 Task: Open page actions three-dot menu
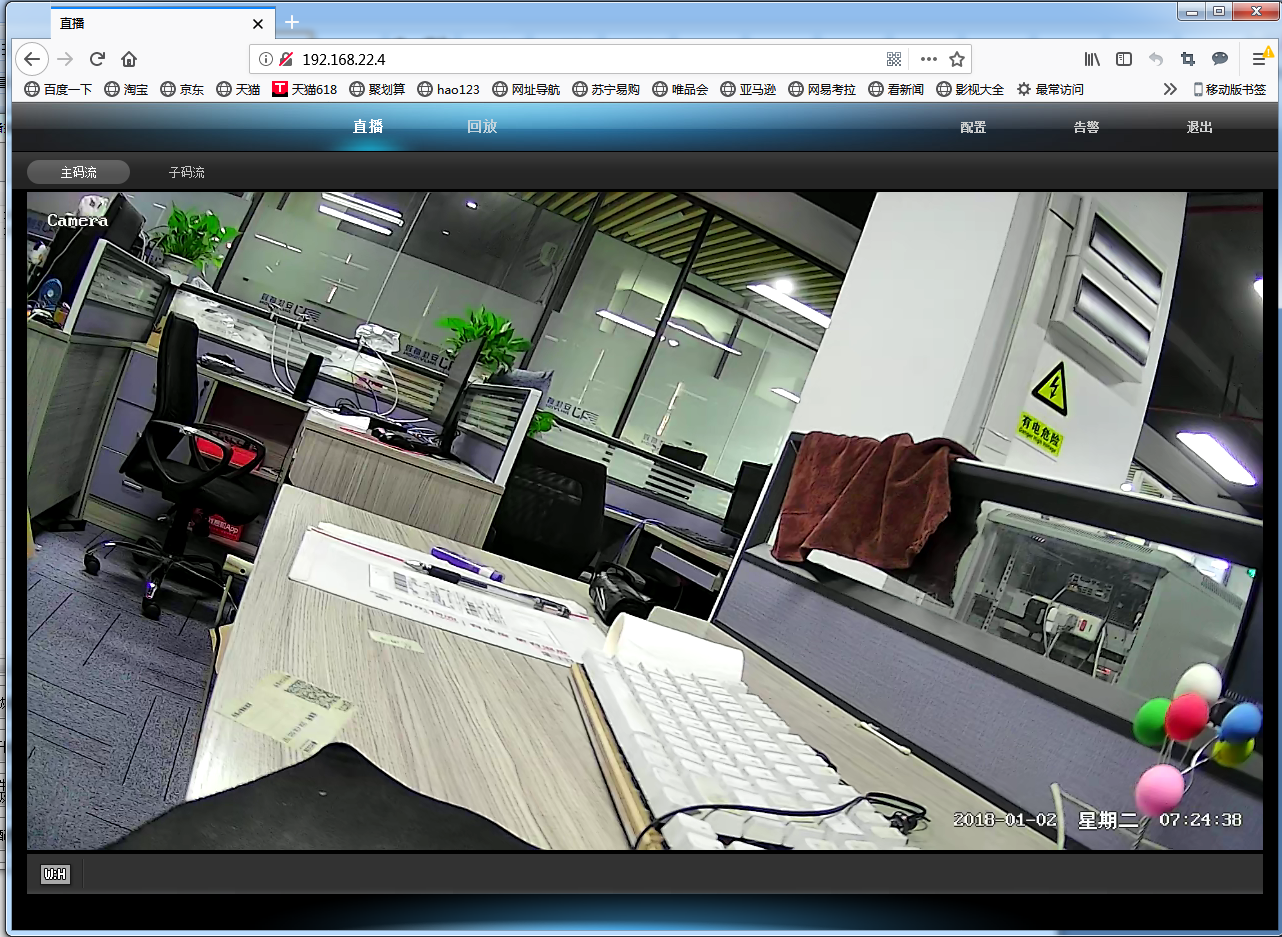point(928,59)
